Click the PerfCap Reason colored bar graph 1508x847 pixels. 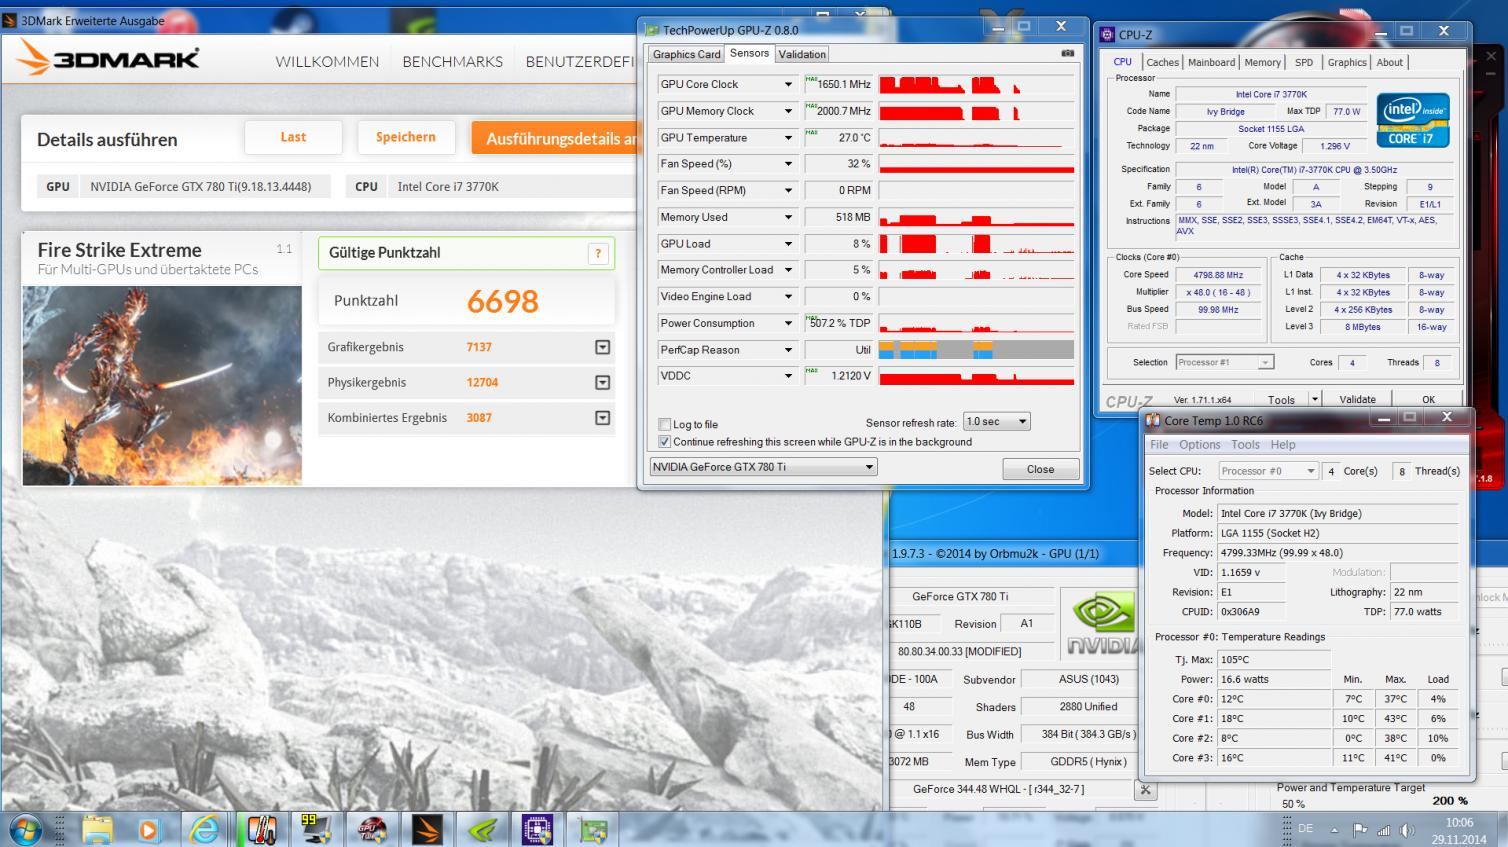[976, 350]
